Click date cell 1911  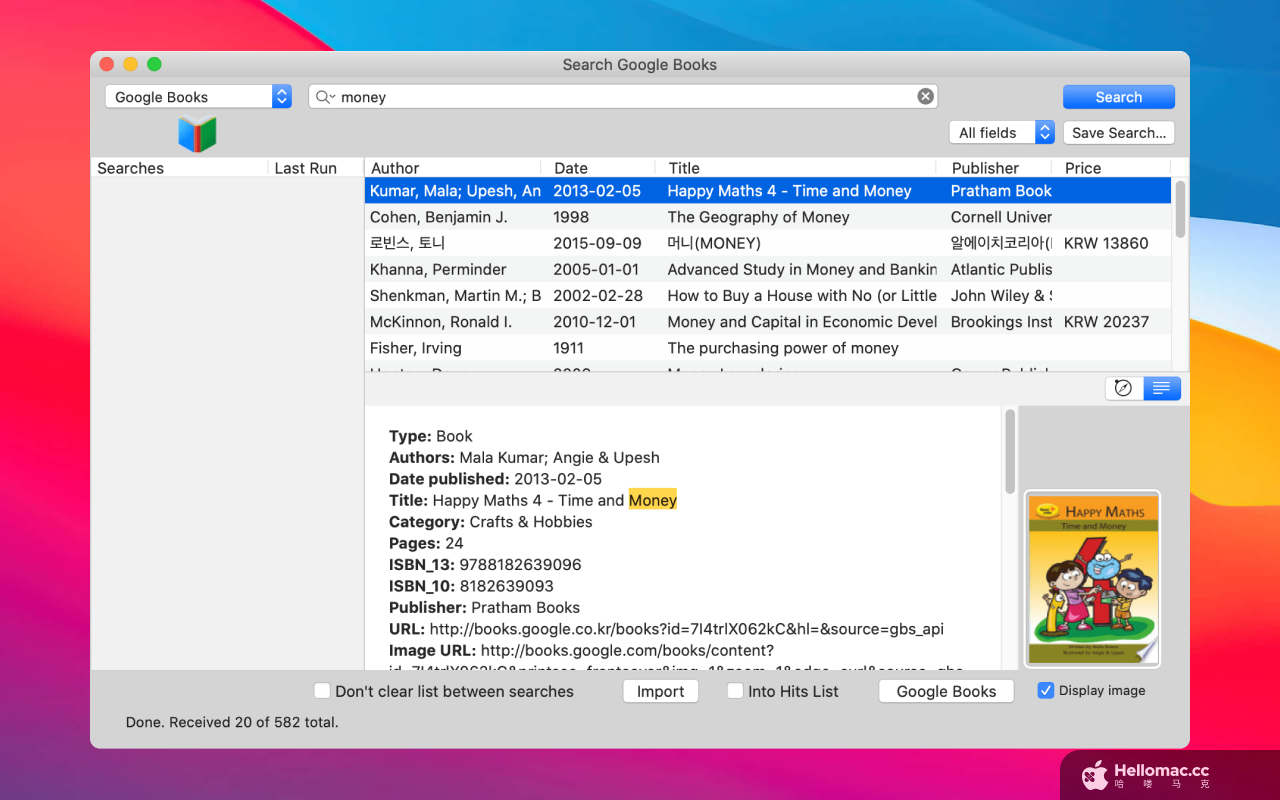(x=569, y=347)
